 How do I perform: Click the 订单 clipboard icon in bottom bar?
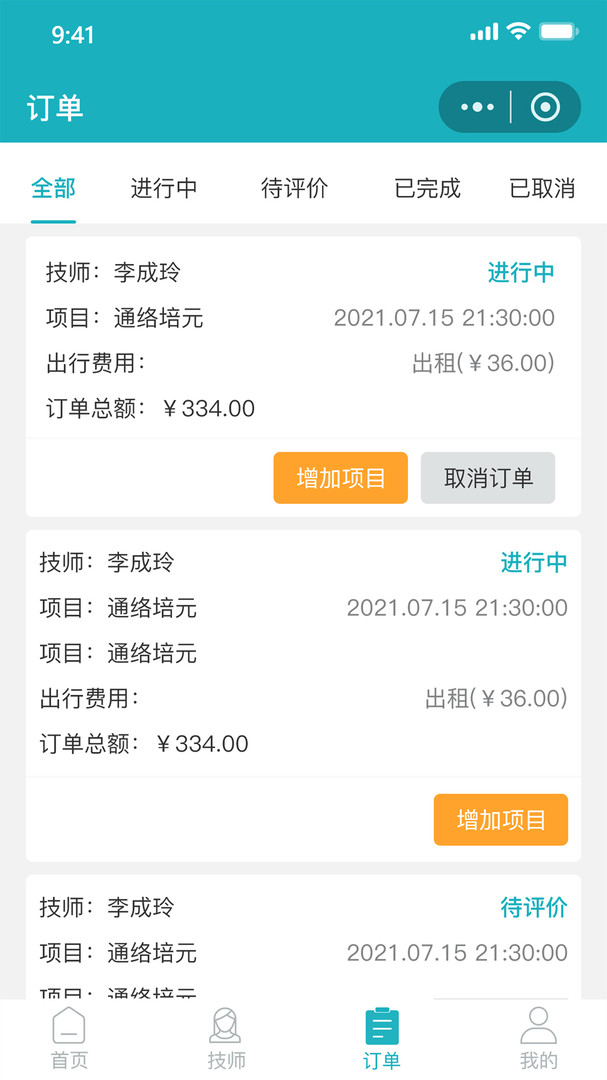click(x=380, y=1037)
